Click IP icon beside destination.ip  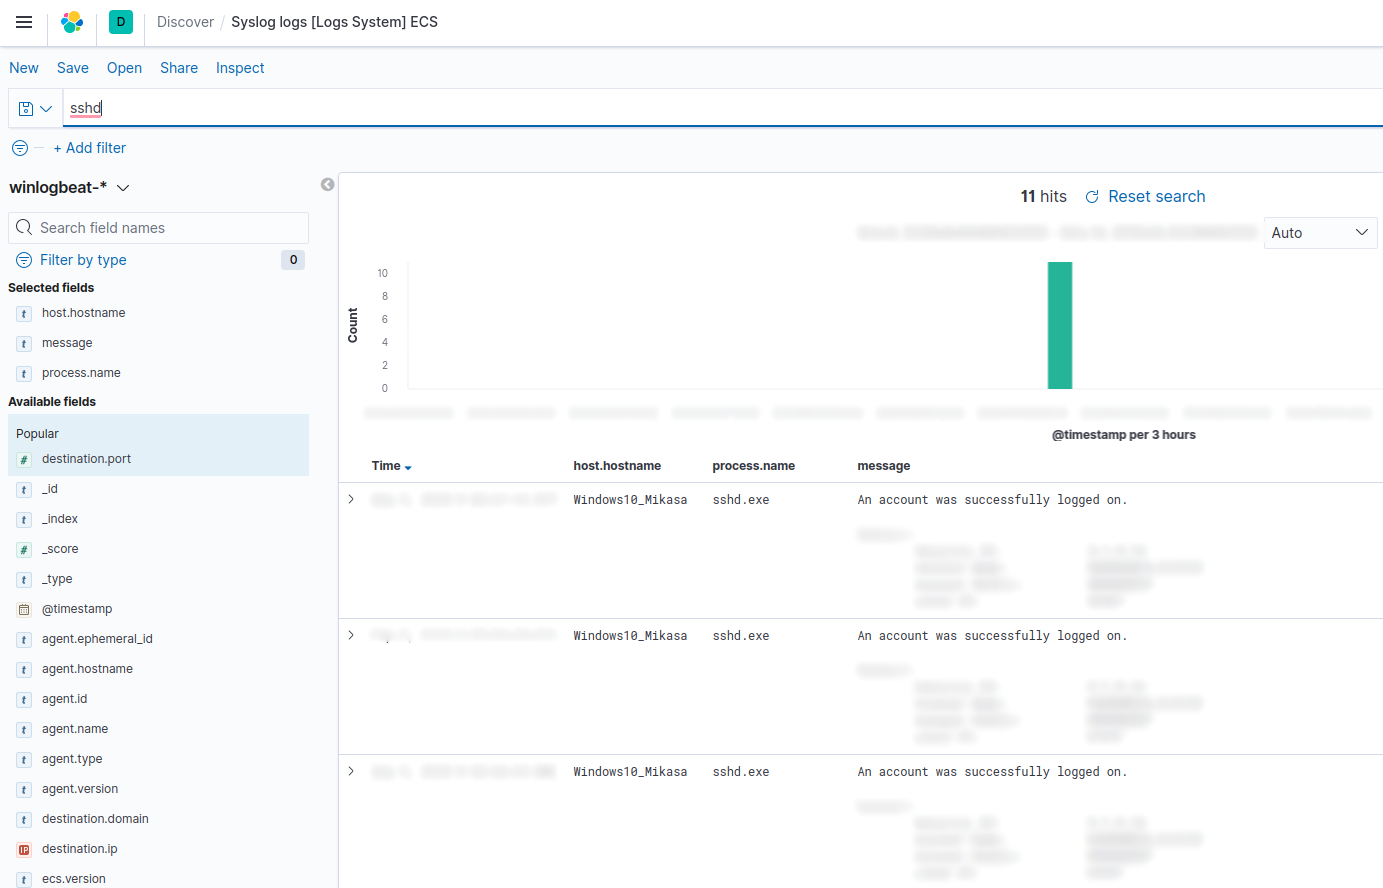click(24, 850)
